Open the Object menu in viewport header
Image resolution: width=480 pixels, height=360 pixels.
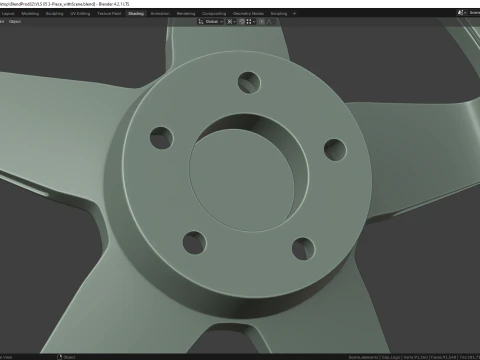pos(15,22)
